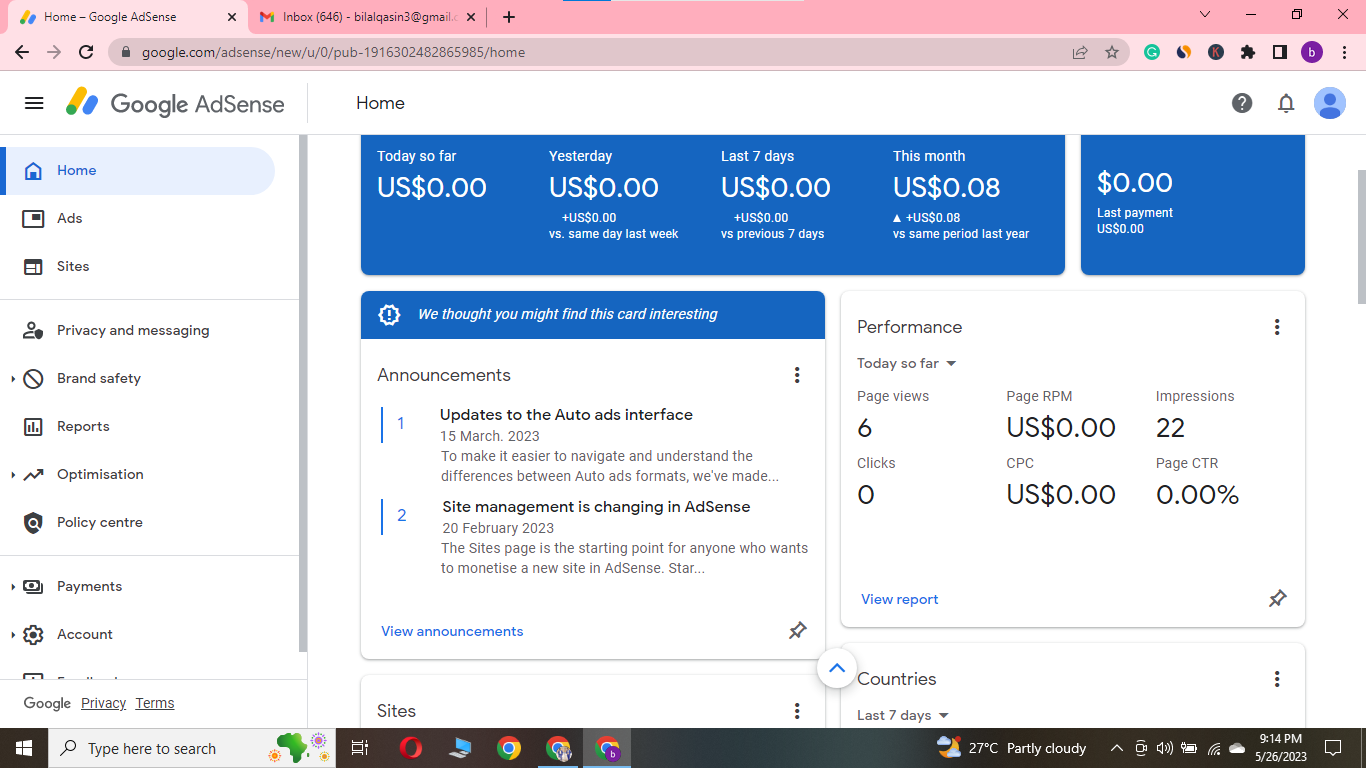Click the share this page icon in address bar
1366x768 pixels.
point(1080,52)
